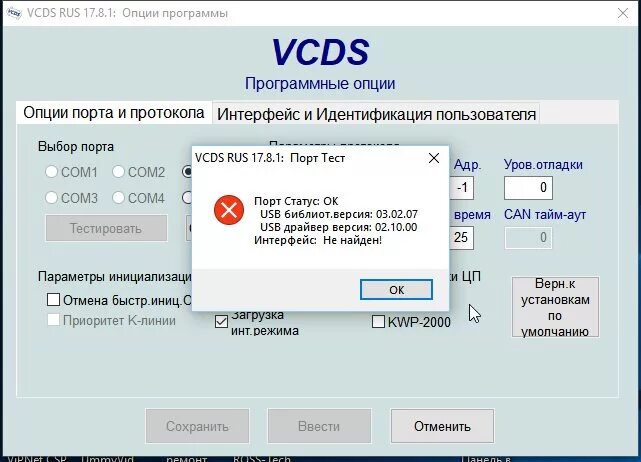Click Верн.к установкам по умолчанию button
Viewport: 641px width, 462px height.
(x=555, y=307)
